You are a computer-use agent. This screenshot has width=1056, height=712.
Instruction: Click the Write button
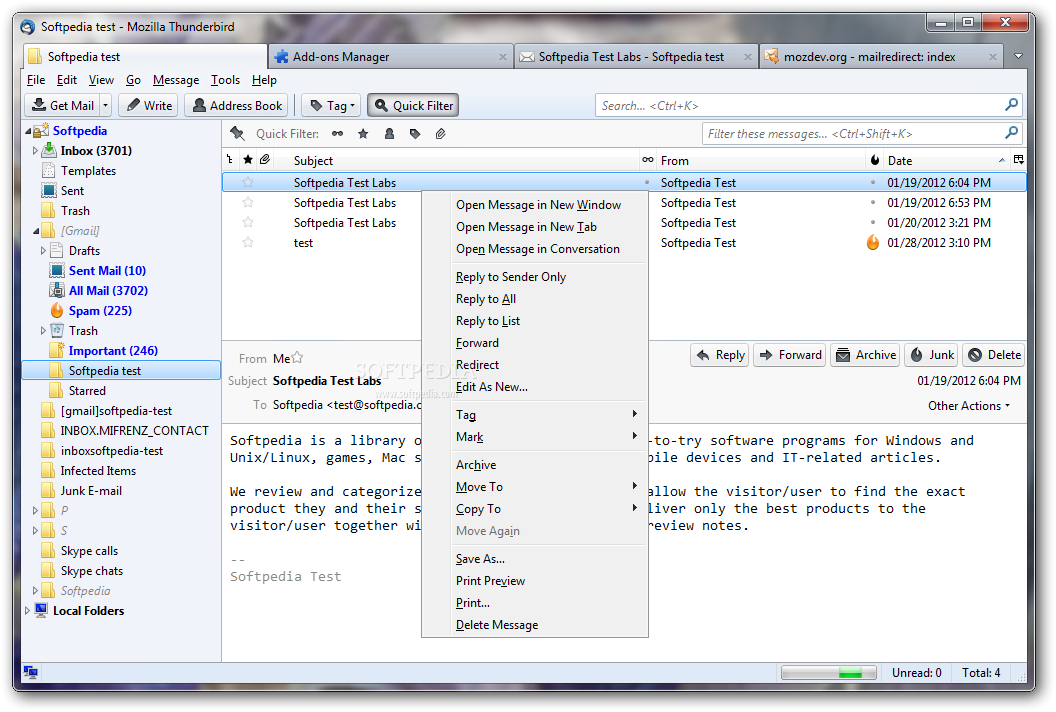tap(149, 106)
